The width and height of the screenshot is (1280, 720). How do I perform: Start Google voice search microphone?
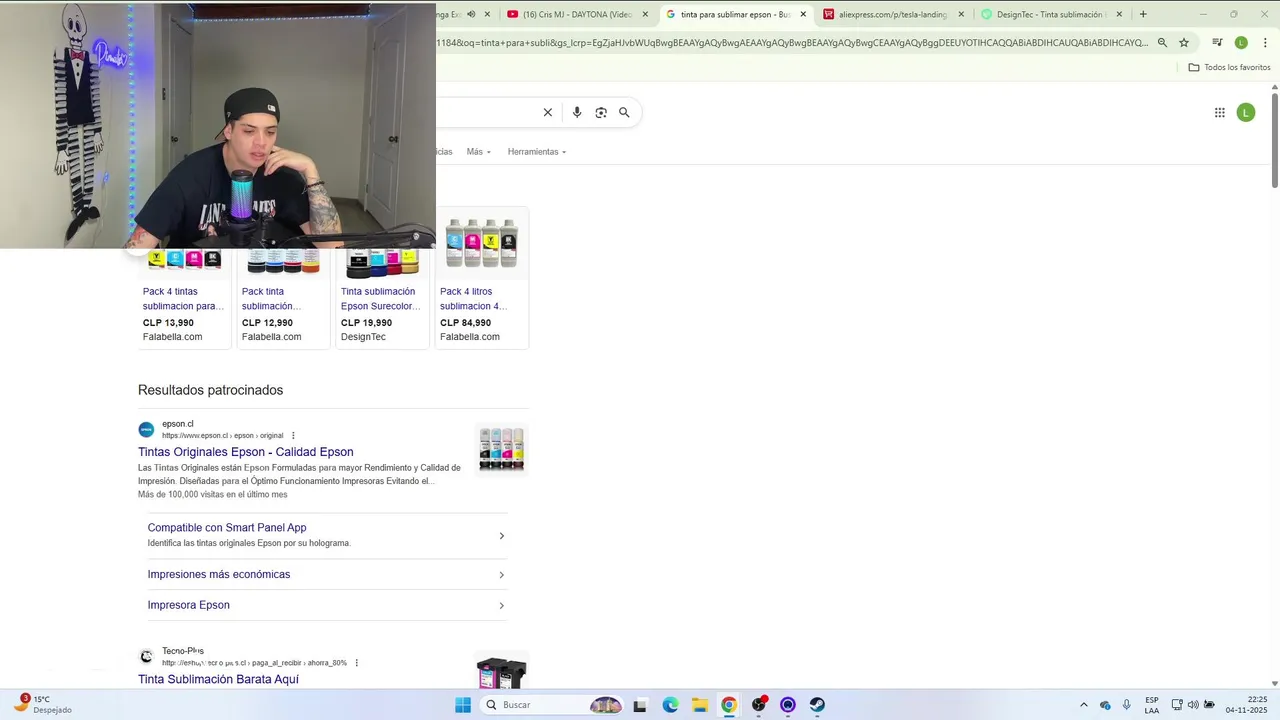tap(577, 112)
